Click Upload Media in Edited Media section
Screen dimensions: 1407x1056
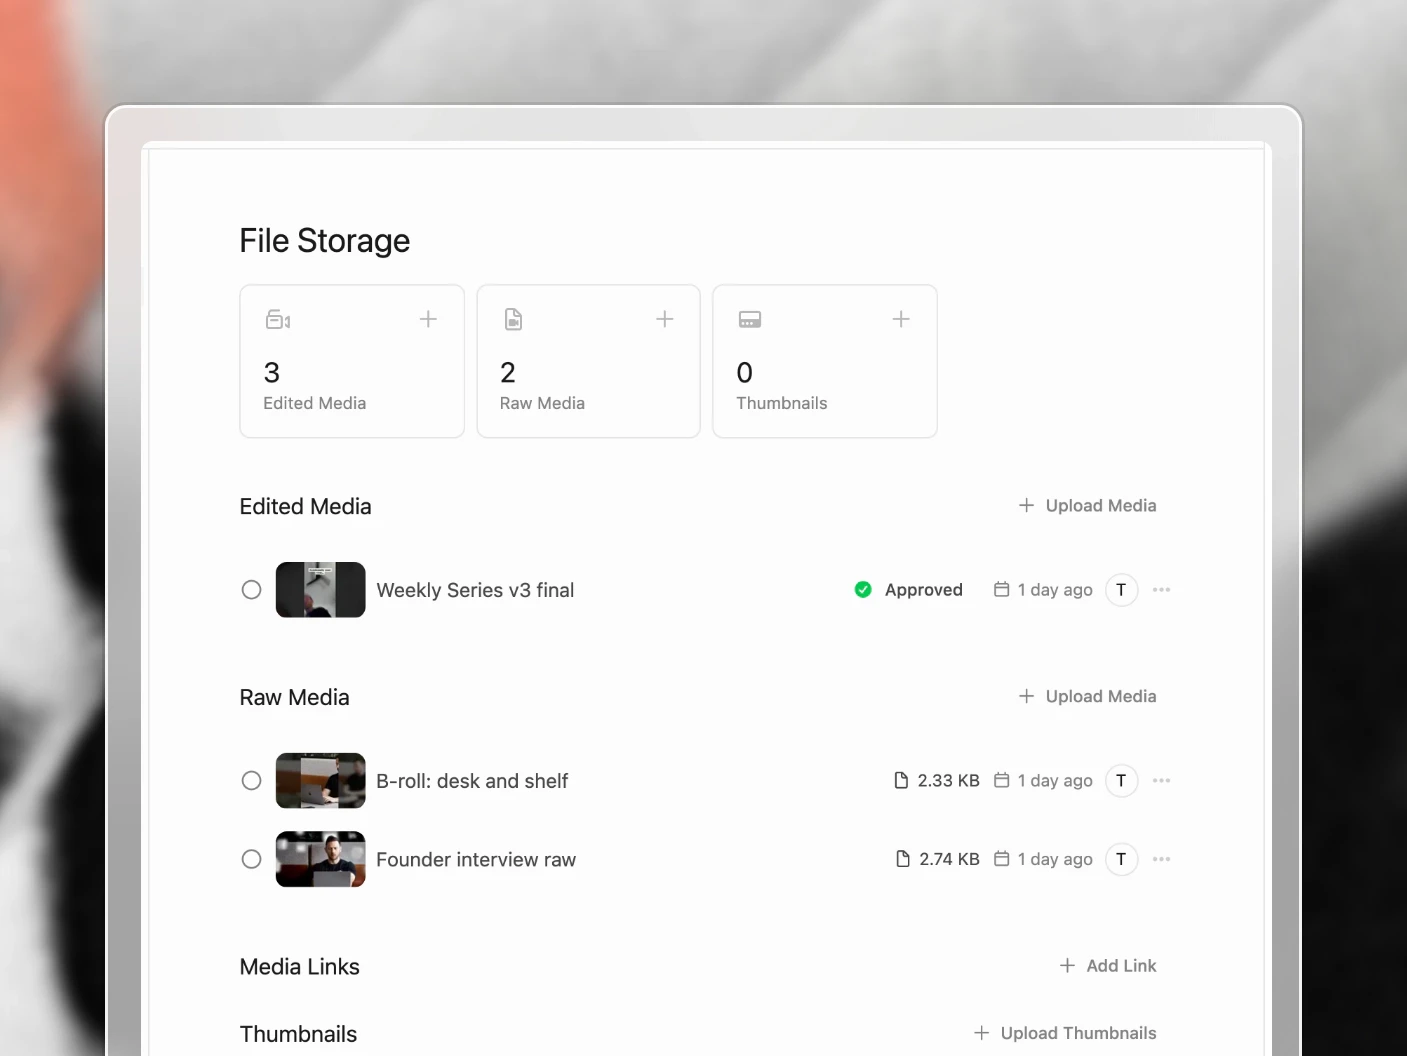[1087, 506]
